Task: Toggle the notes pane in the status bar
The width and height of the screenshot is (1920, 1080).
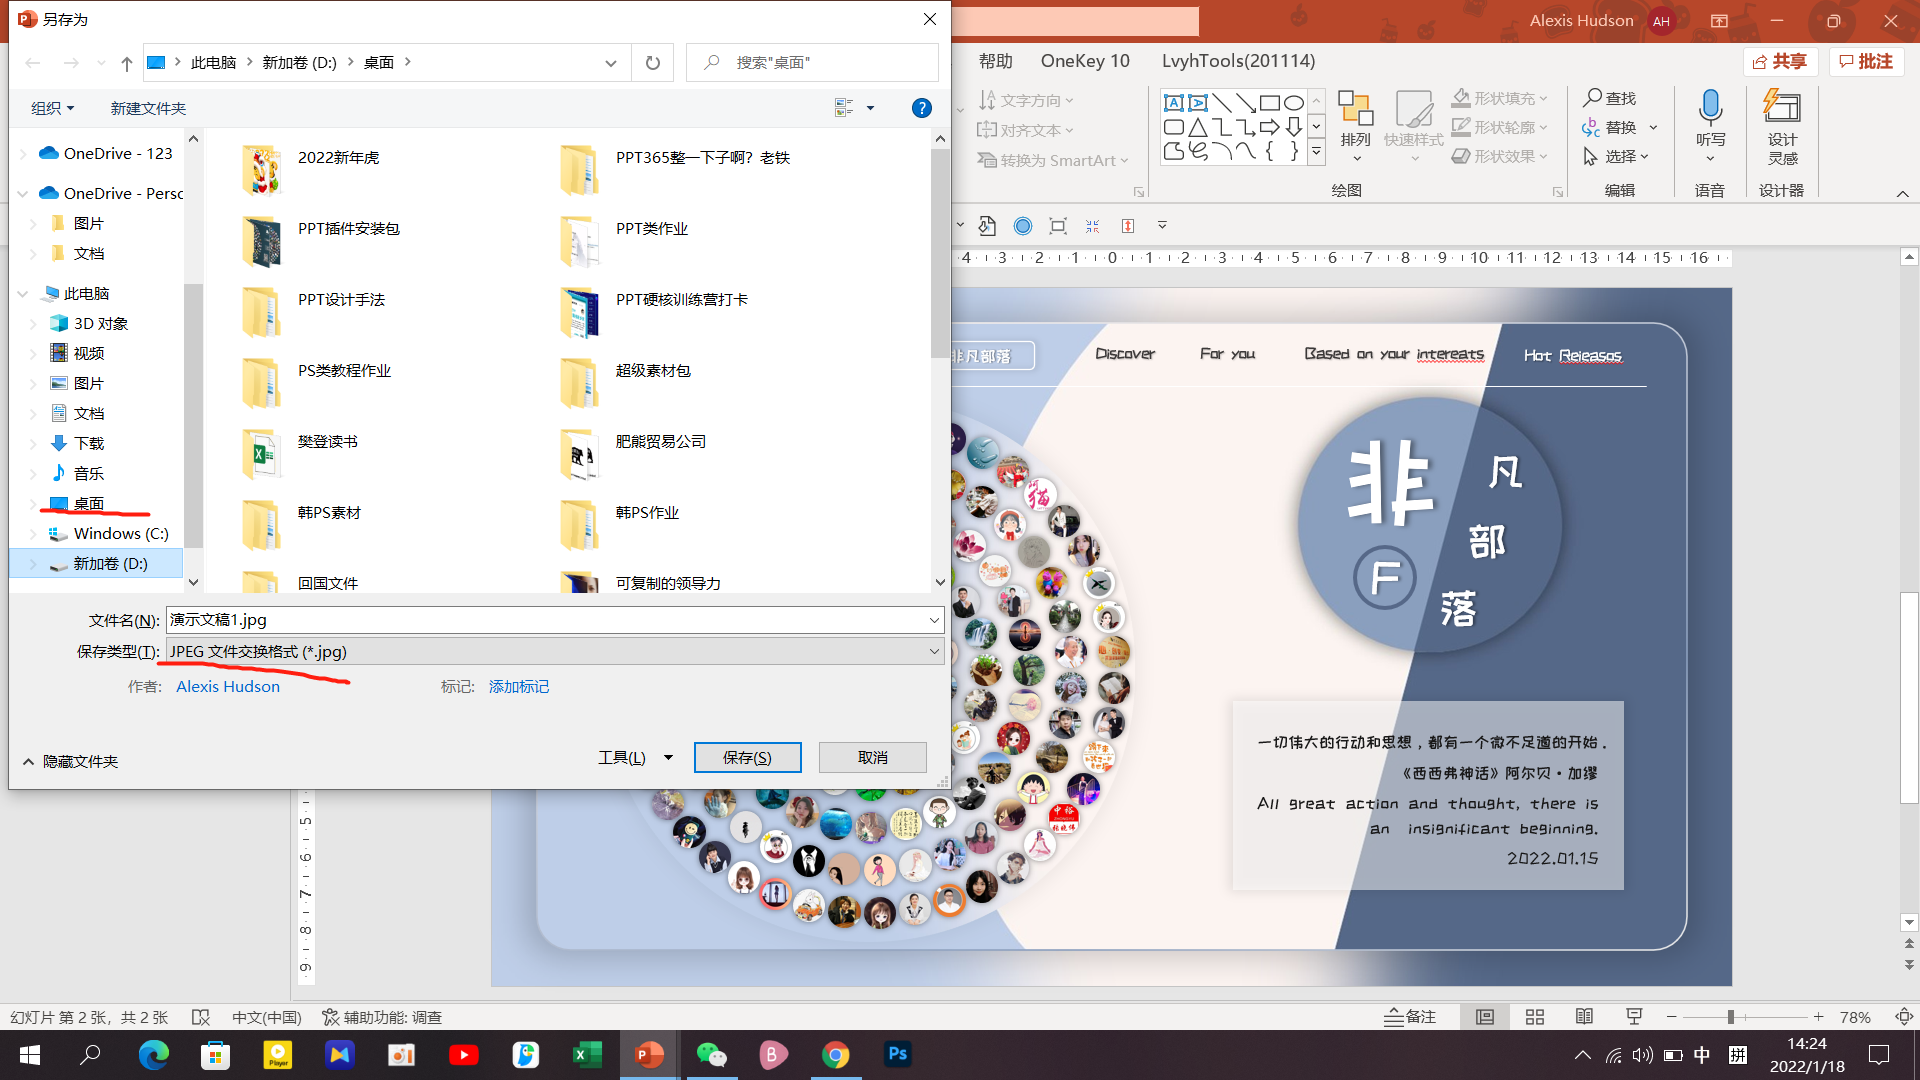Action: pos(1410,1017)
